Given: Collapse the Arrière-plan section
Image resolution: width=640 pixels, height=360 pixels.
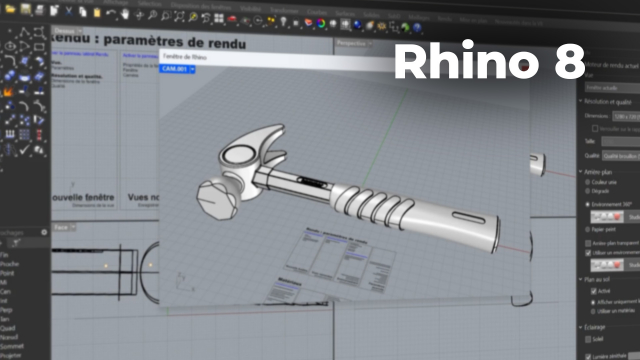Looking at the screenshot, I should (x=581, y=172).
